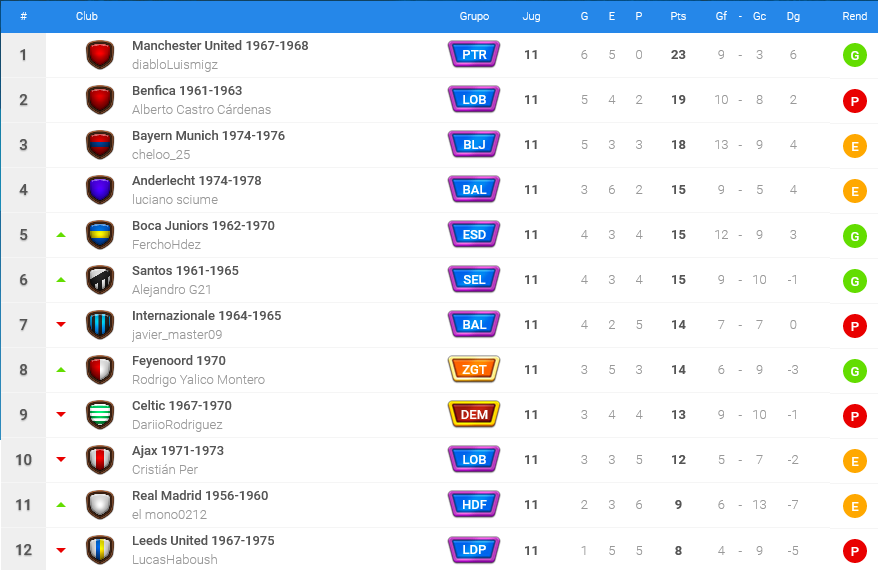
Task: Sort table by the Pts column header
Action: (x=678, y=16)
